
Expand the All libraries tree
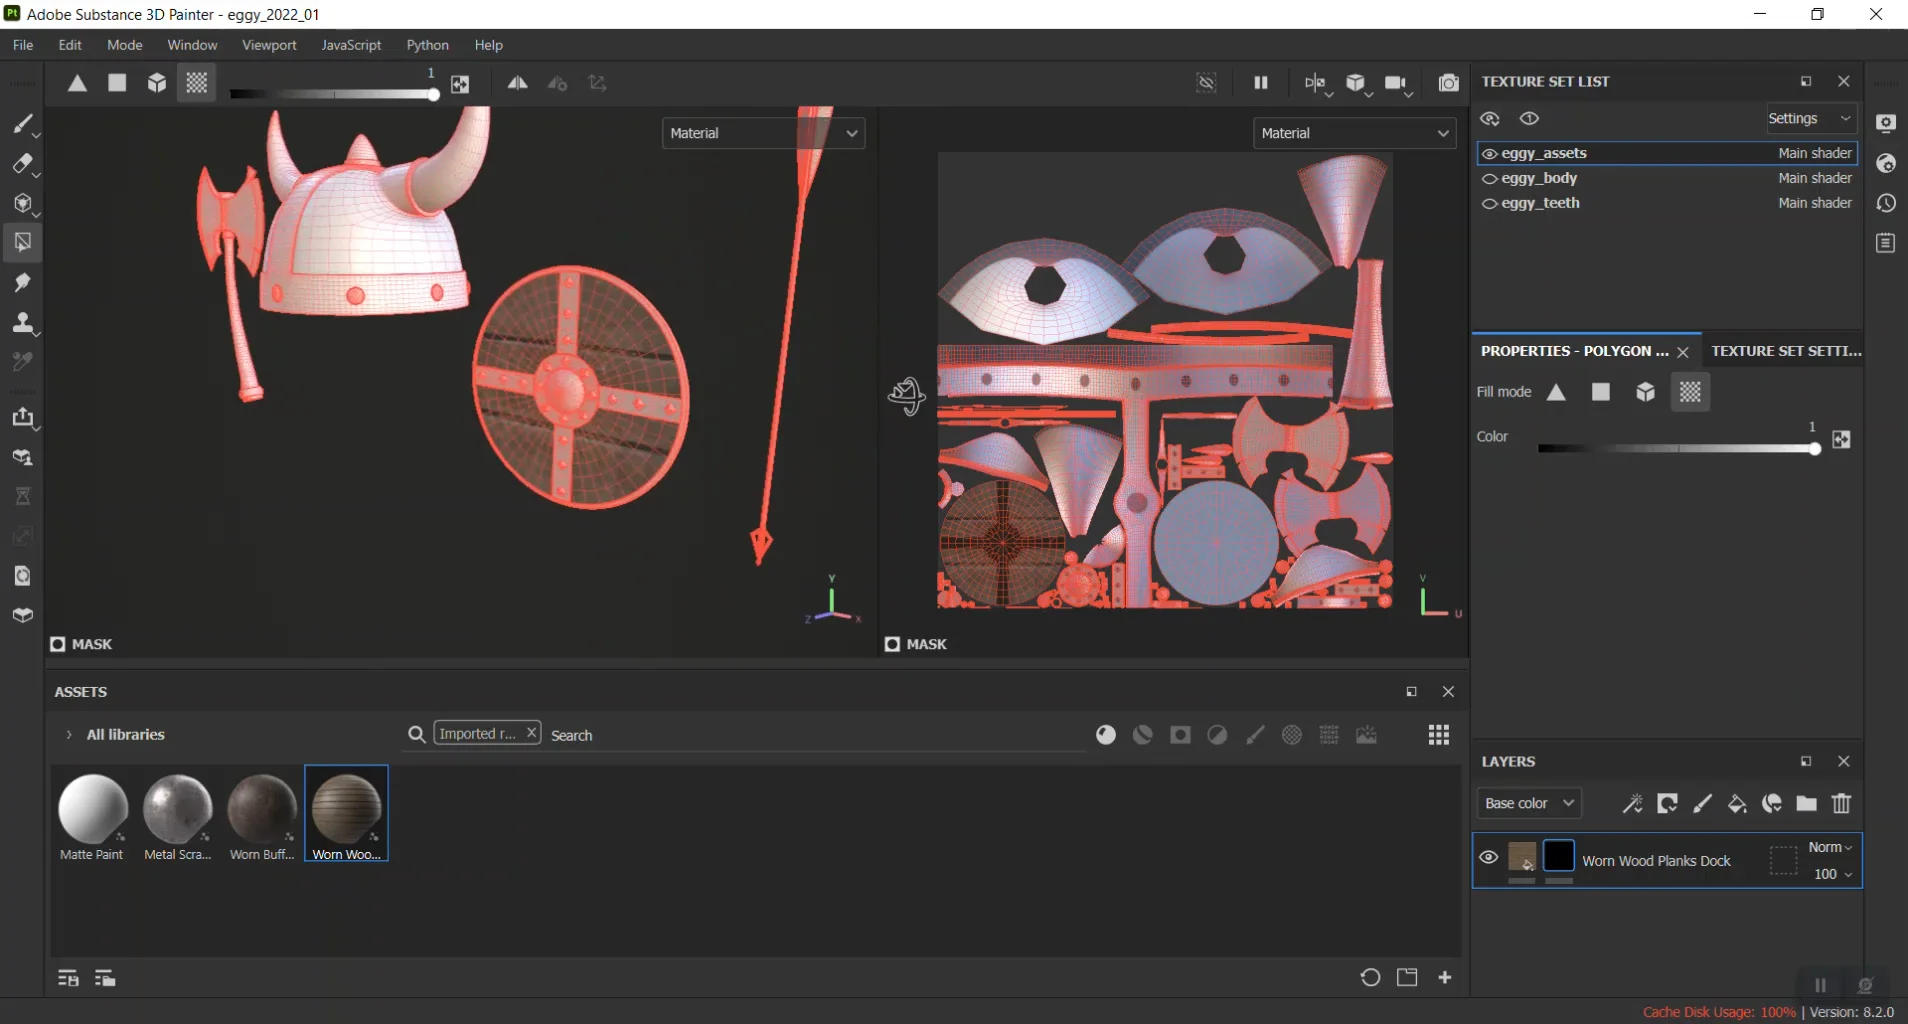68,735
